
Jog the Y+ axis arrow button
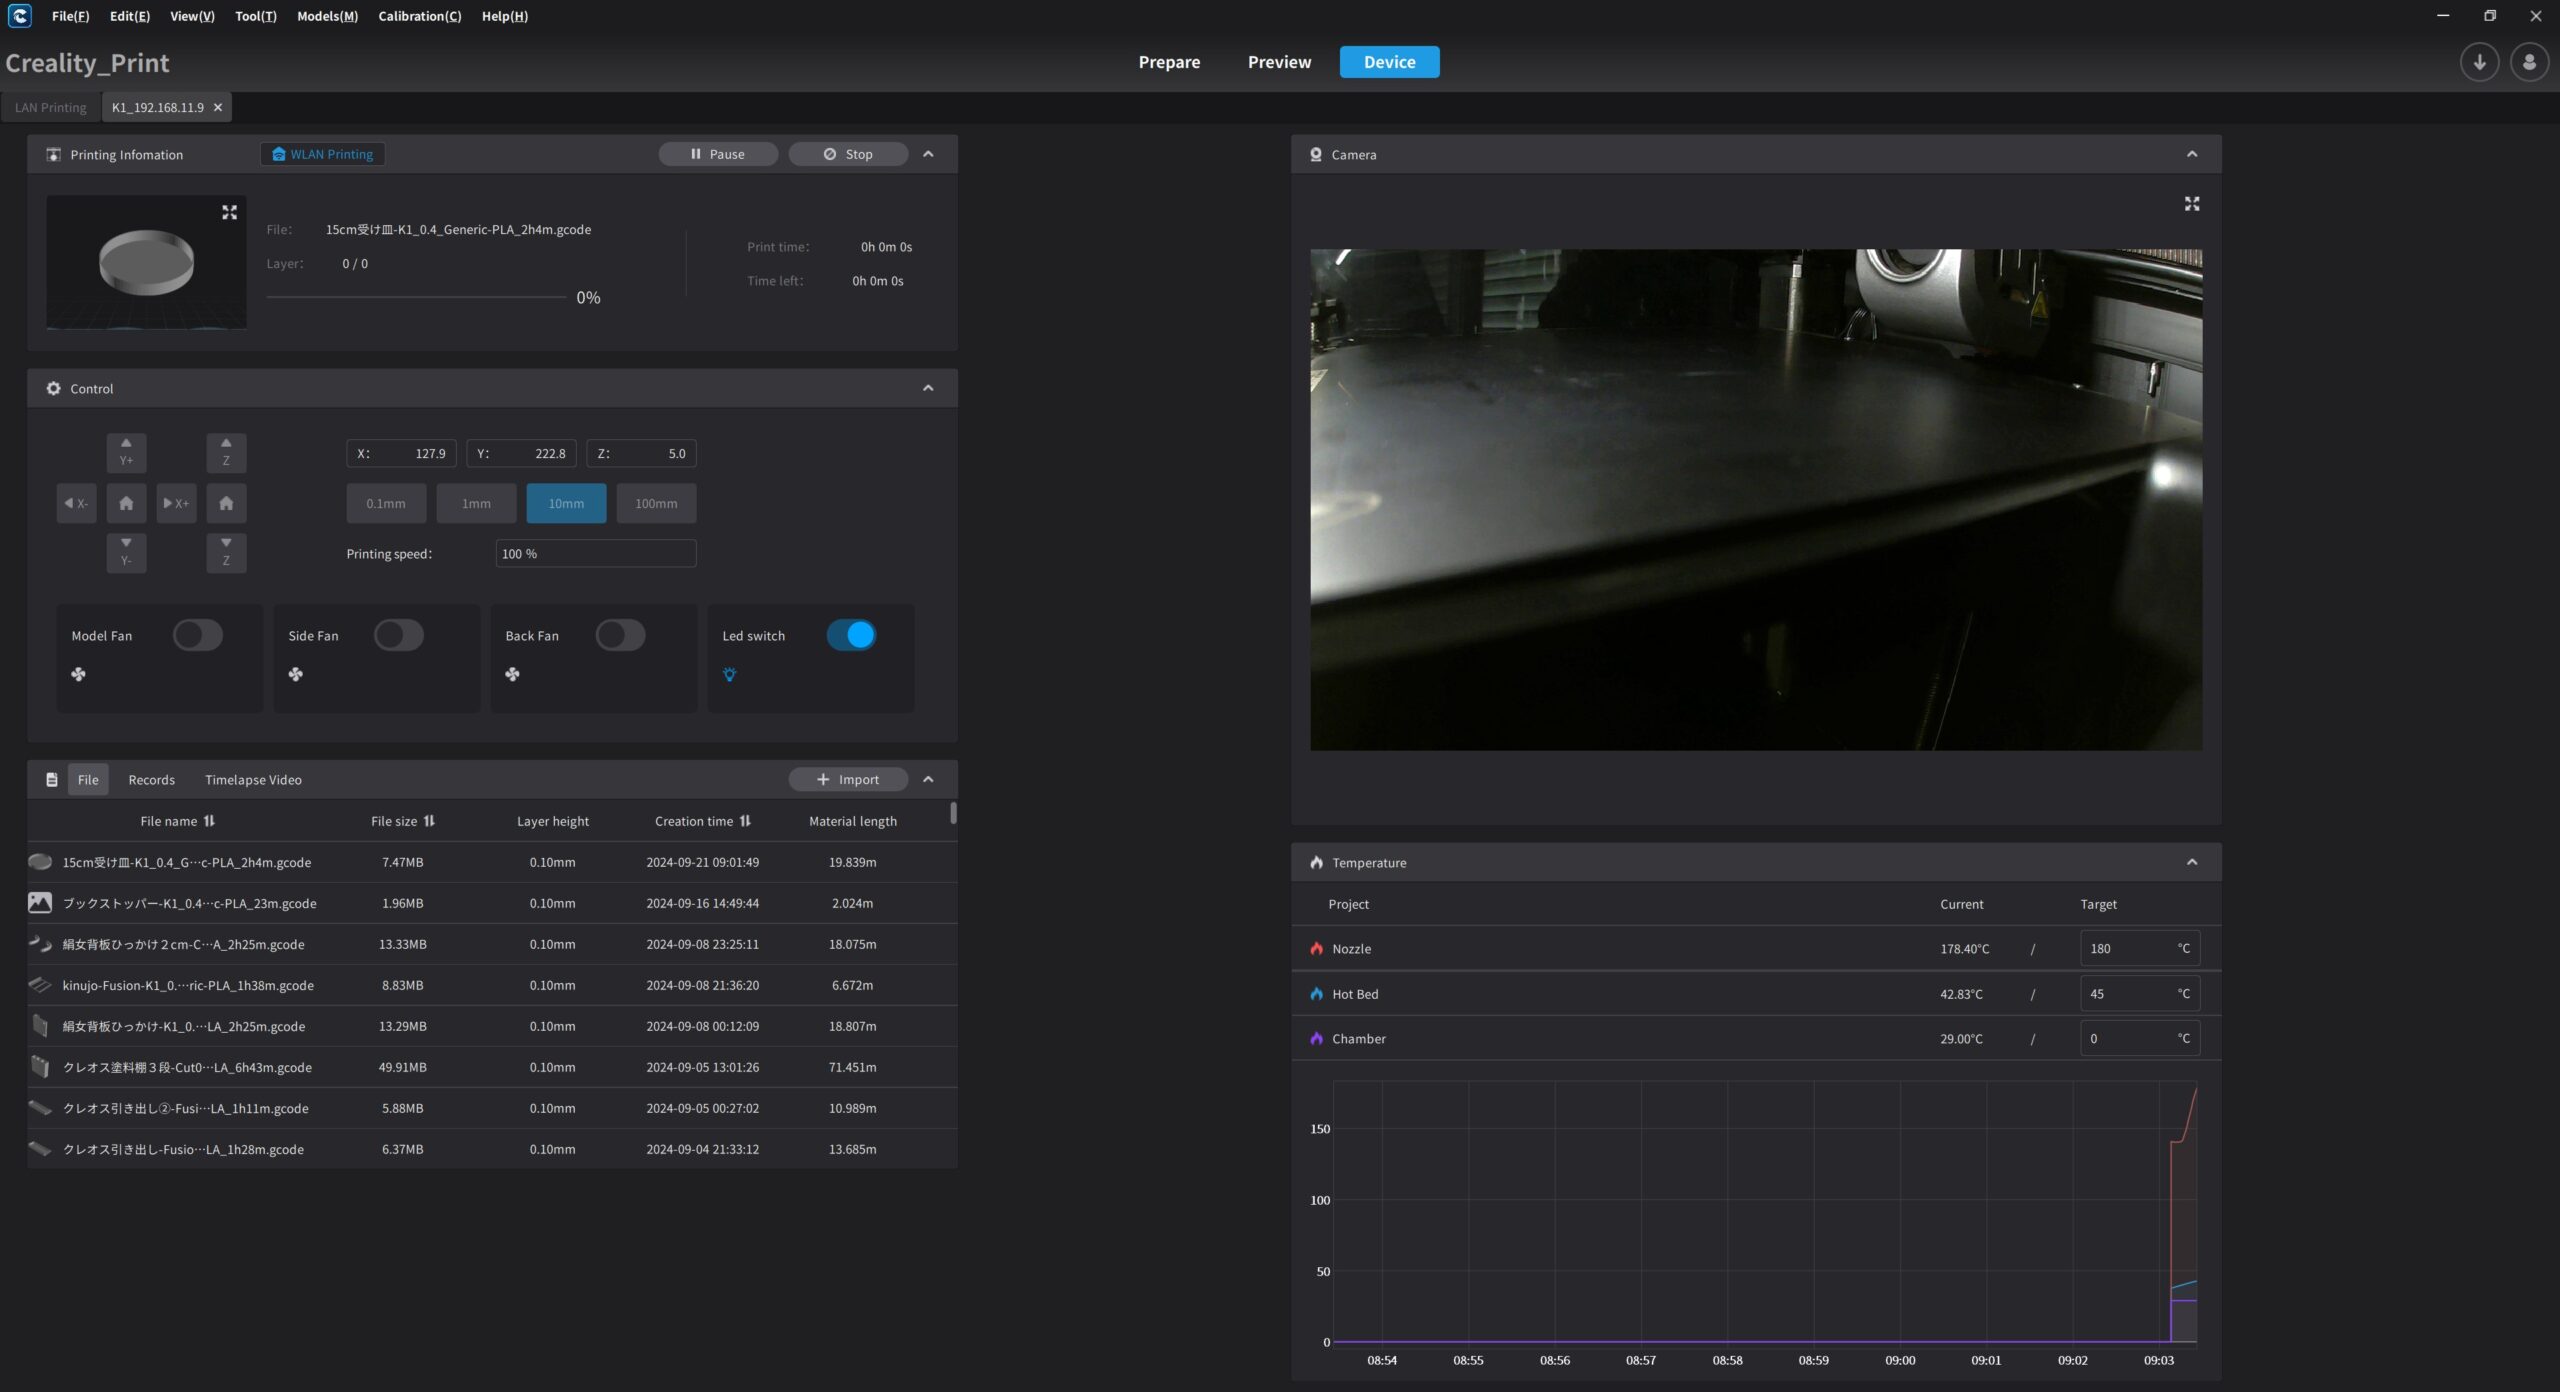[x=126, y=452]
